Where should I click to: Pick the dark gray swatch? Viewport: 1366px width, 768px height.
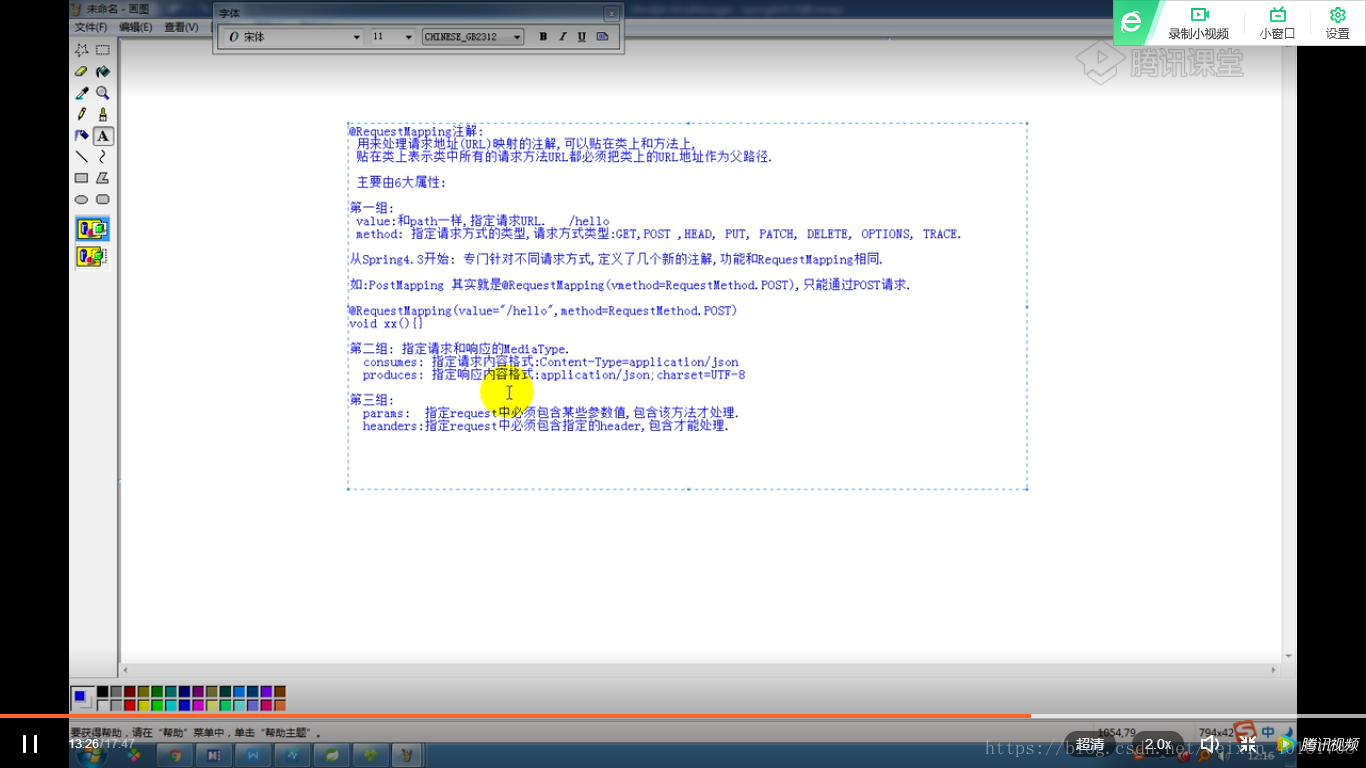[x=117, y=691]
